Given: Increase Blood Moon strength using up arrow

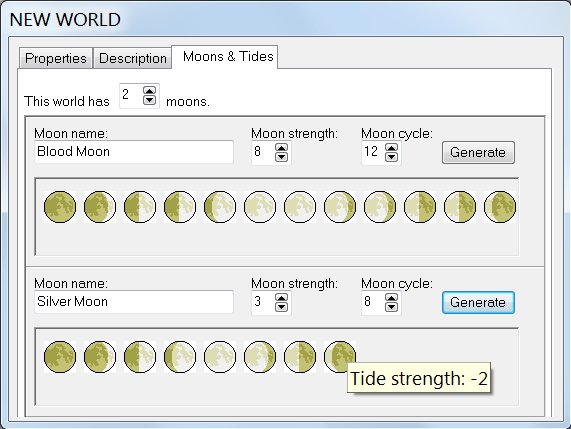Looking at the screenshot, I should (x=281, y=147).
